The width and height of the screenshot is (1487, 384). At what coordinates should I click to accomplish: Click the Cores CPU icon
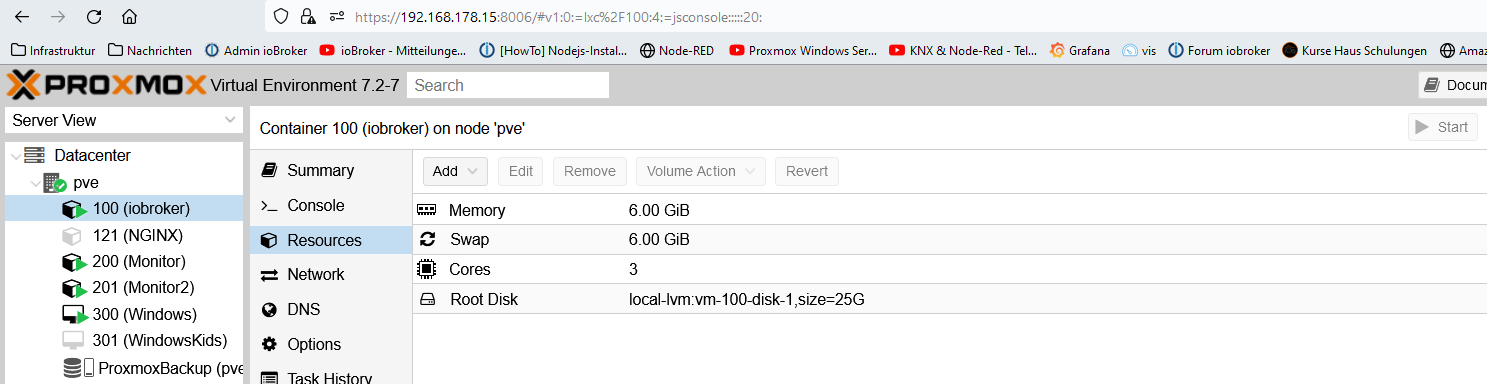(427, 269)
